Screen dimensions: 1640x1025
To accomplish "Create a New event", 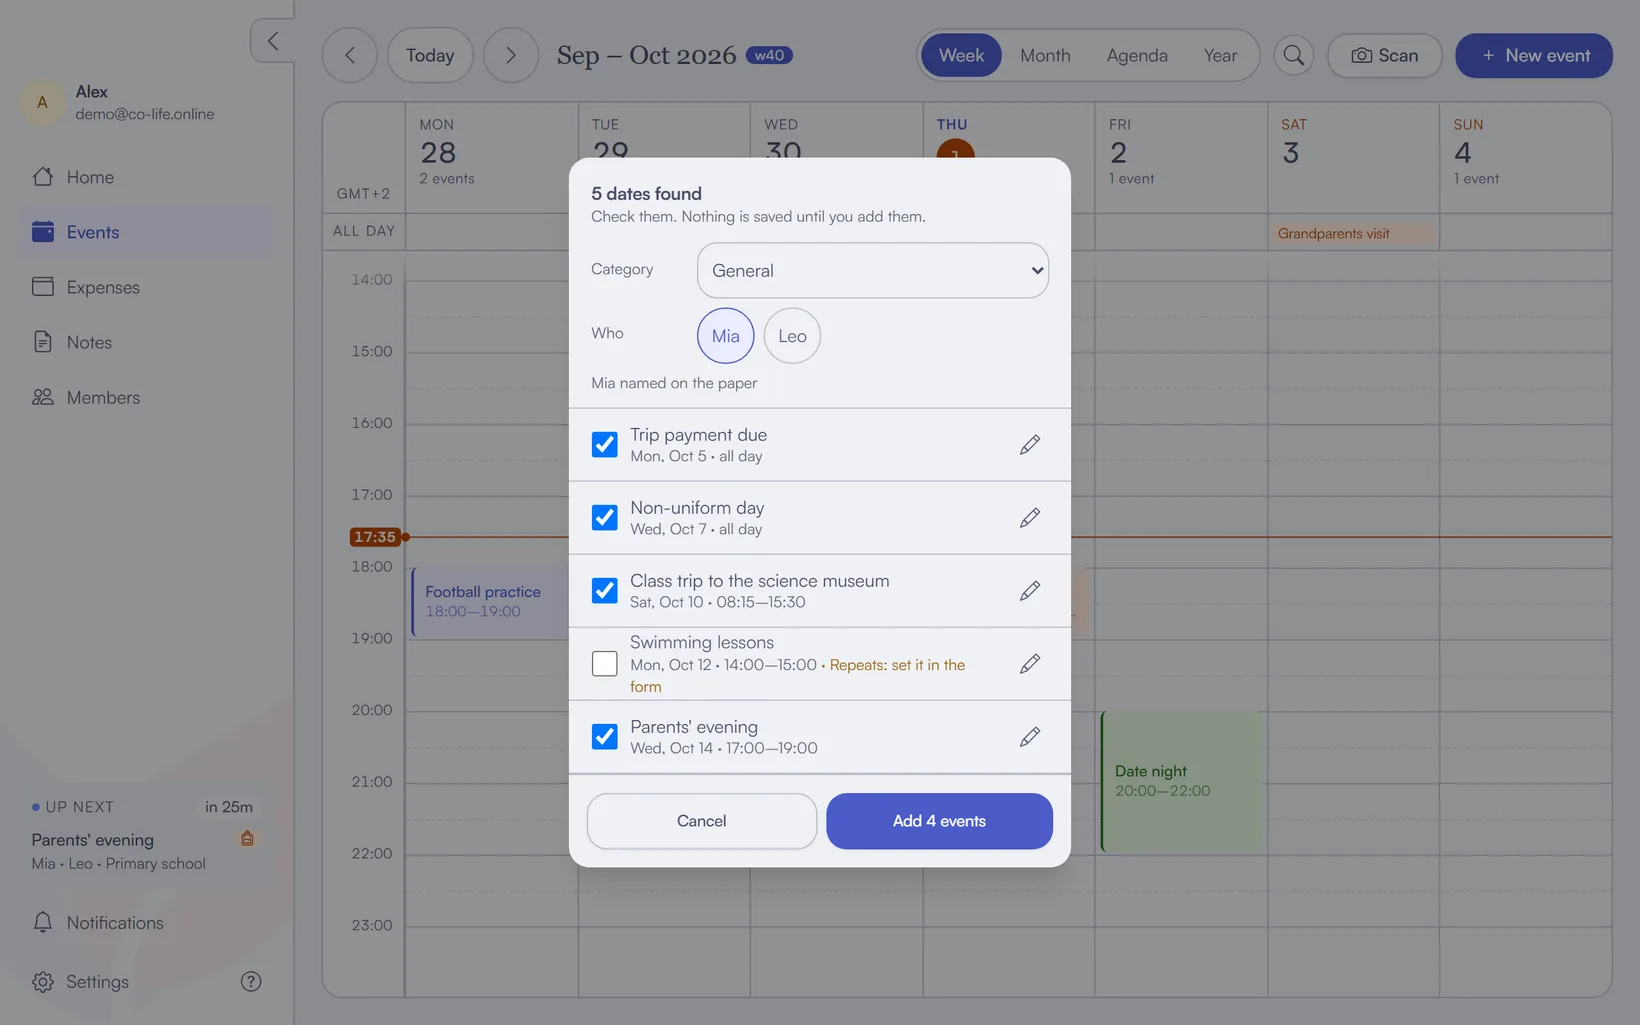I will [x=1534, y=55].
